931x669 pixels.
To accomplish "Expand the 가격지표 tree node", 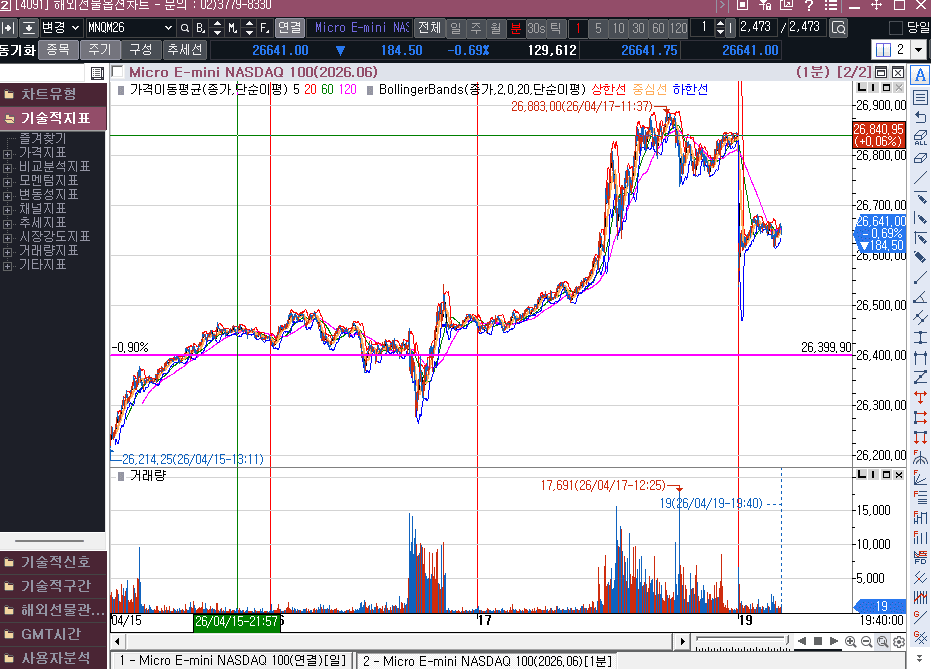I will point(8,152).
